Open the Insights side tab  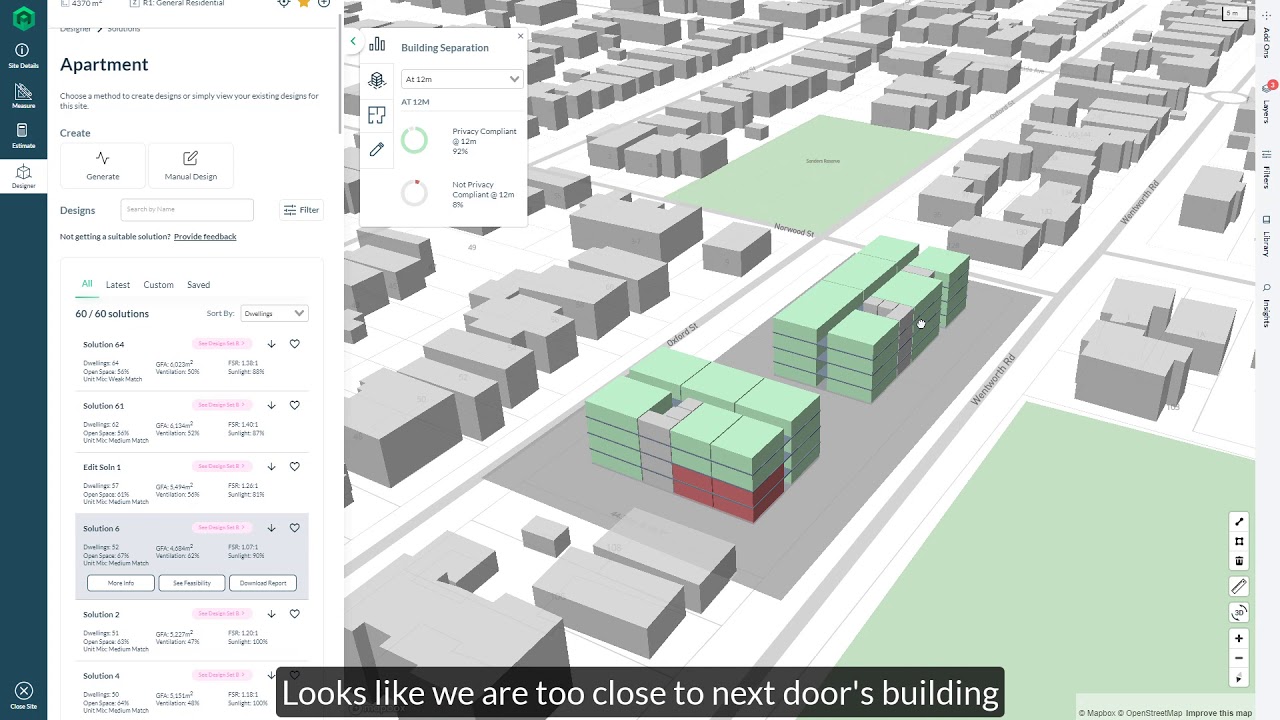pyautogui.click(x=1267, y=306)
